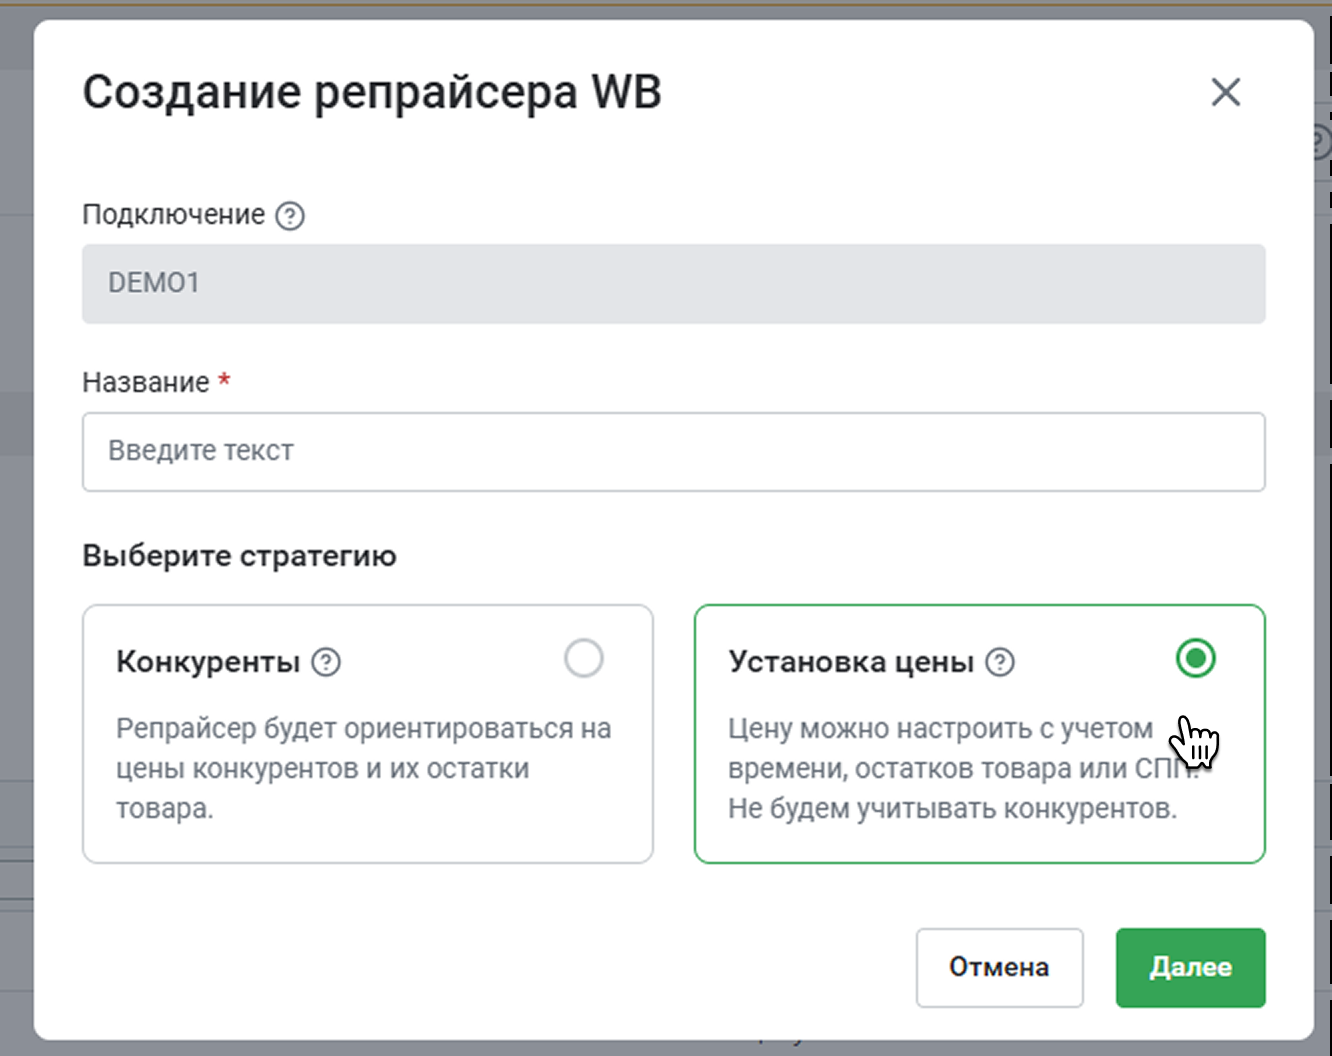Click the DEMO1 connection field
The width and height of the screenshot is (1332, 1056).
point(673,284)
